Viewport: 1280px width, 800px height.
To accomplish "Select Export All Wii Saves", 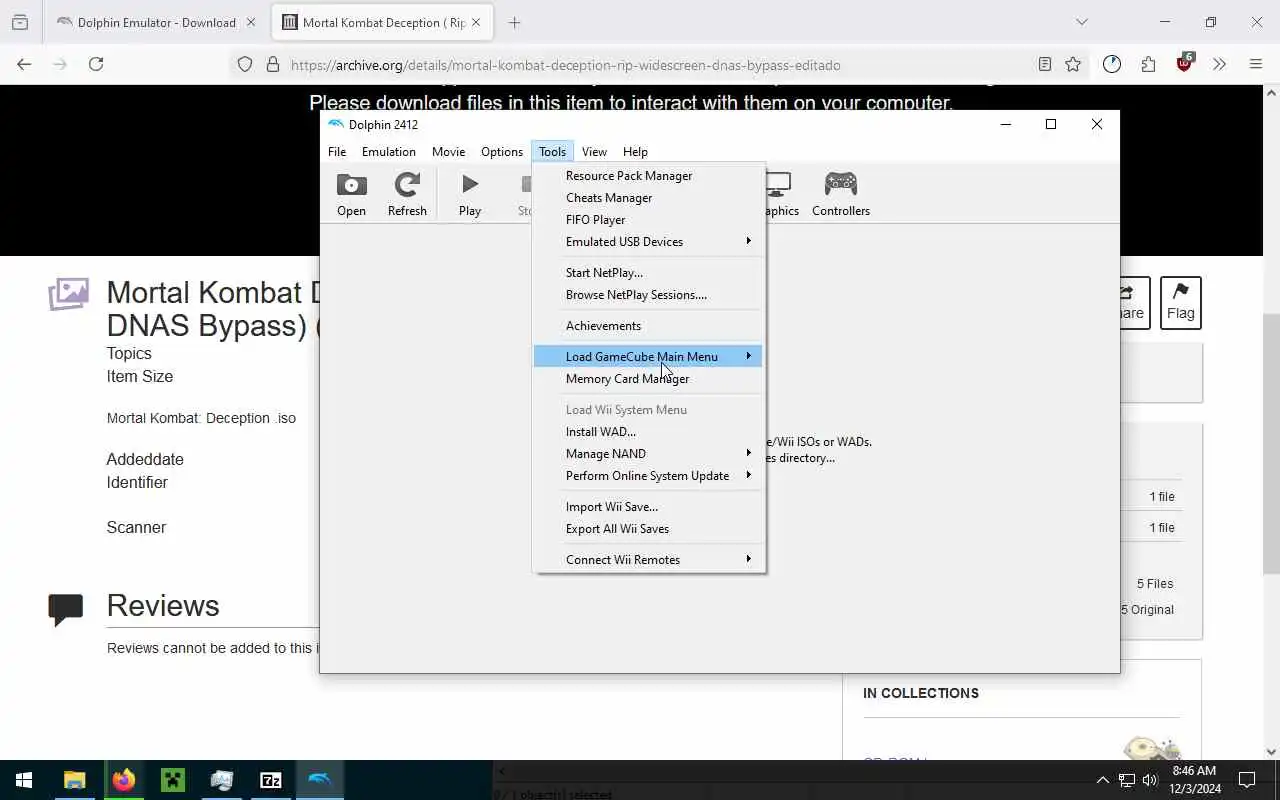I will [x=648, y=529].
